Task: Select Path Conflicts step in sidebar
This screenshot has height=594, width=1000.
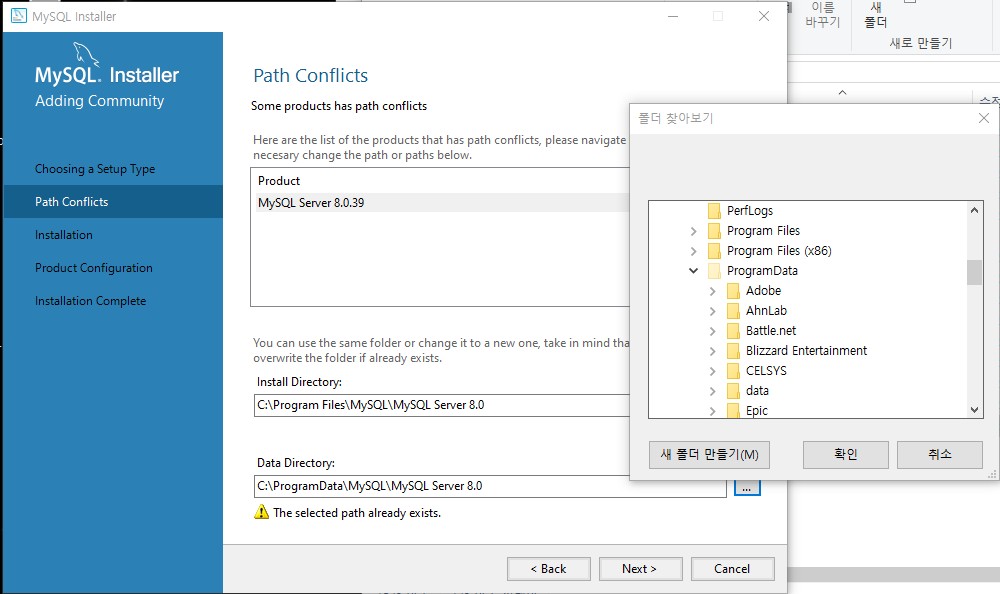Action: click(x=113, y=202)
